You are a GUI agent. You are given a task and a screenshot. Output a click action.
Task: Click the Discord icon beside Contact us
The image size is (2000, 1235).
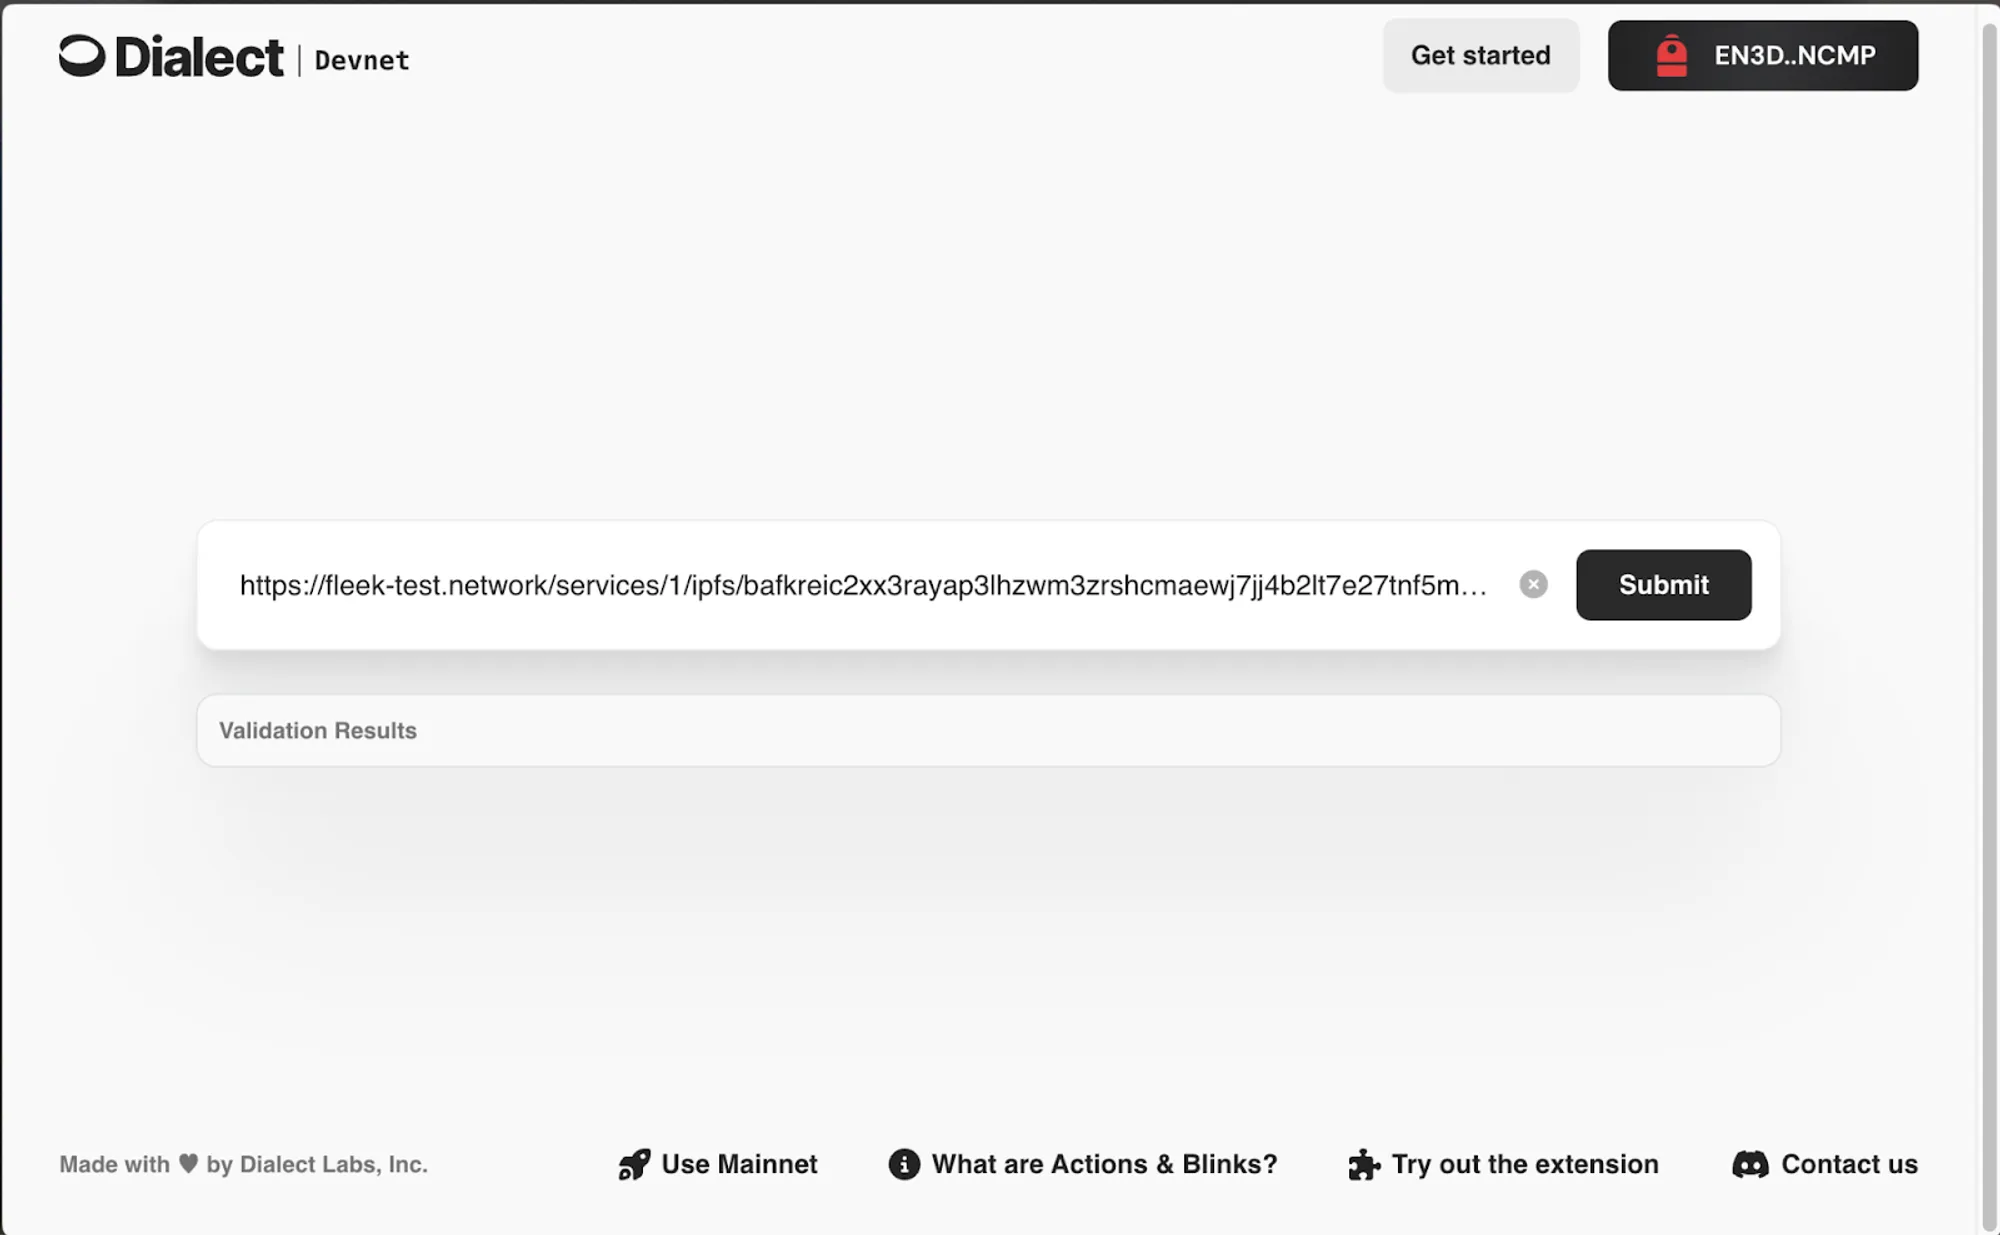pos(1750,1165)
